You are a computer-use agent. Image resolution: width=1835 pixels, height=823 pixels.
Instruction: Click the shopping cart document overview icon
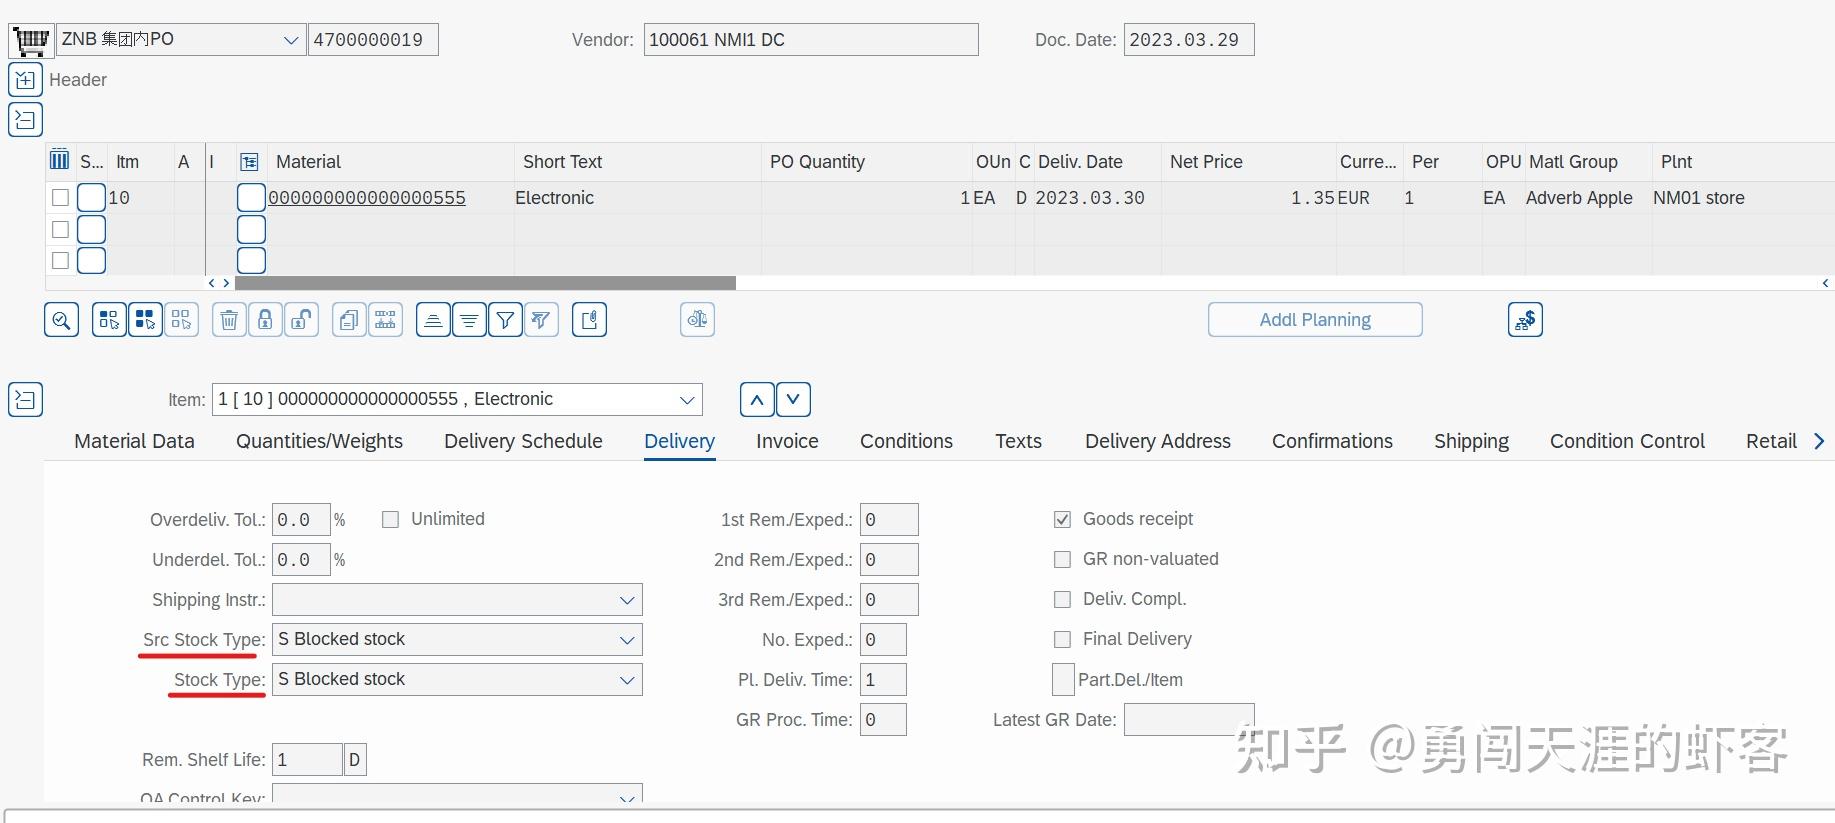[30, 40]
